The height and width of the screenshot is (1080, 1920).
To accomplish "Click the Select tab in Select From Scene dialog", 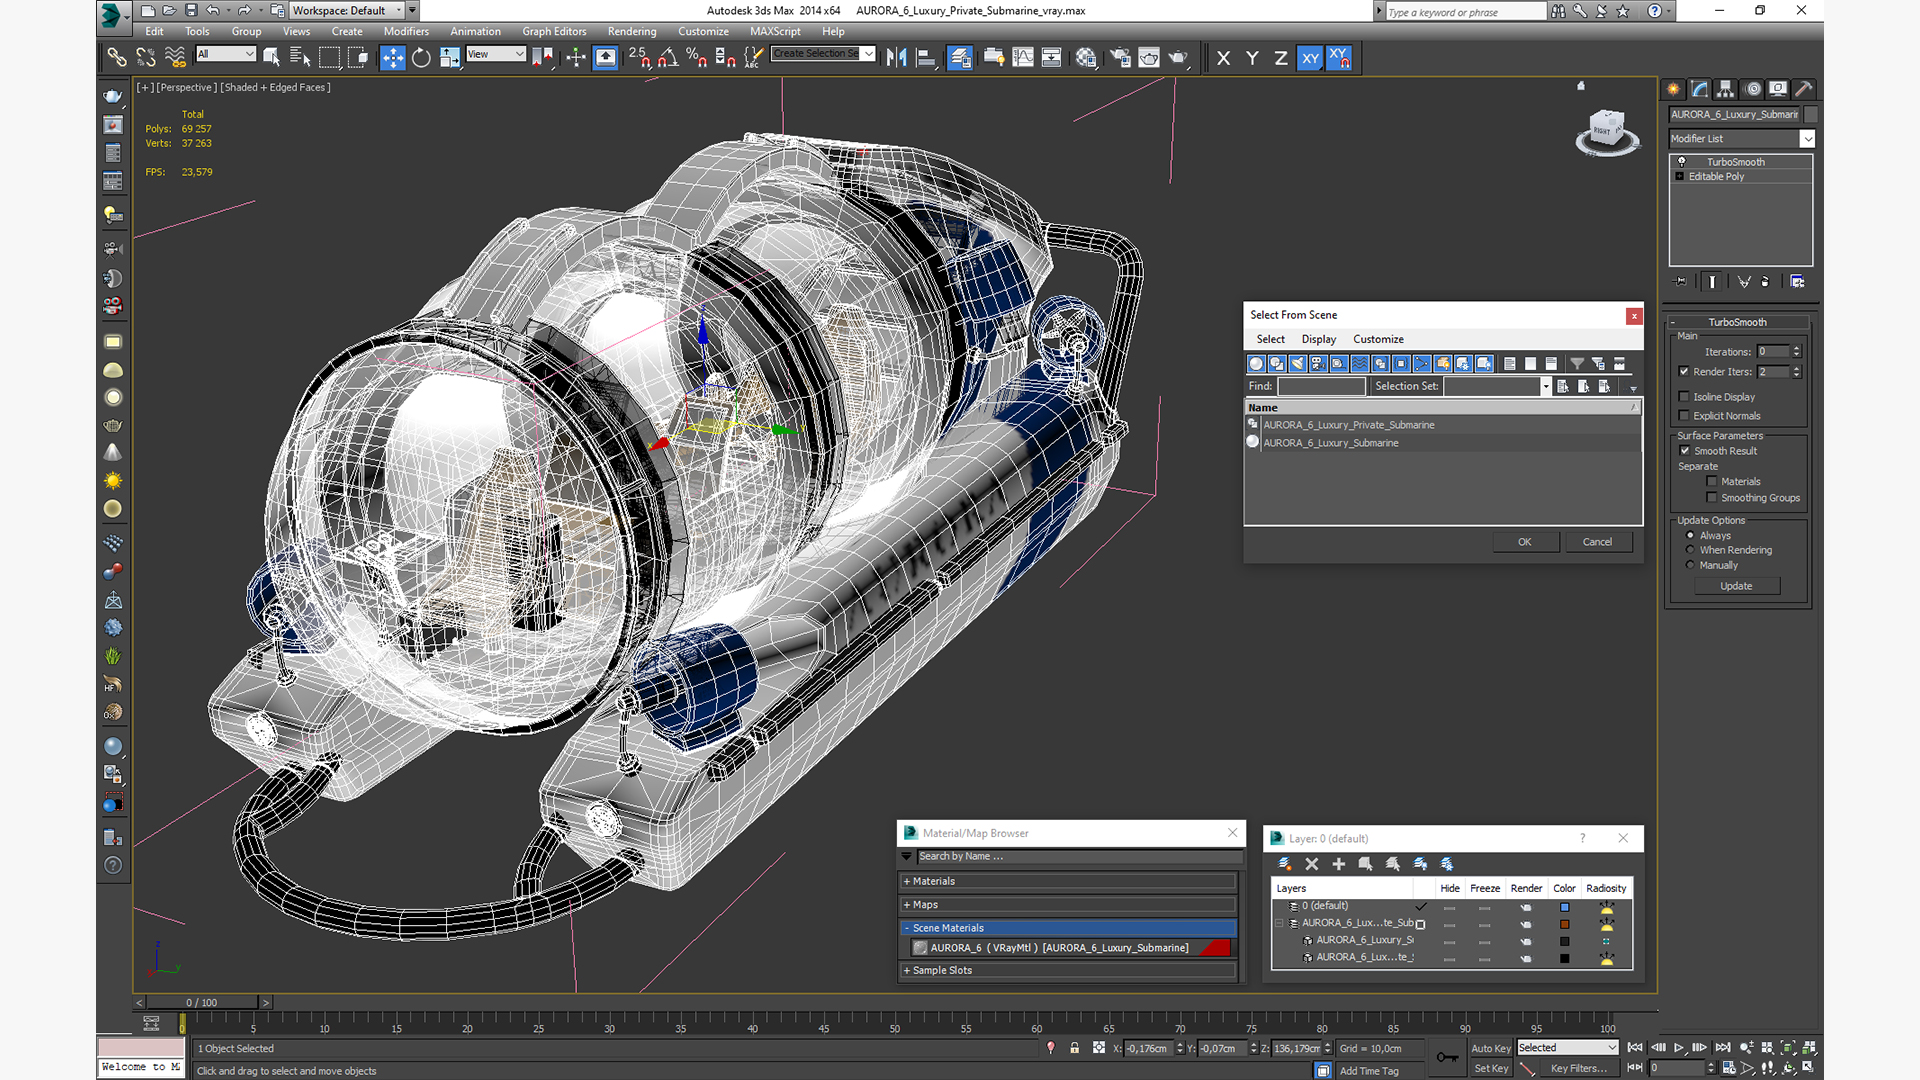I will (1270, 339).
